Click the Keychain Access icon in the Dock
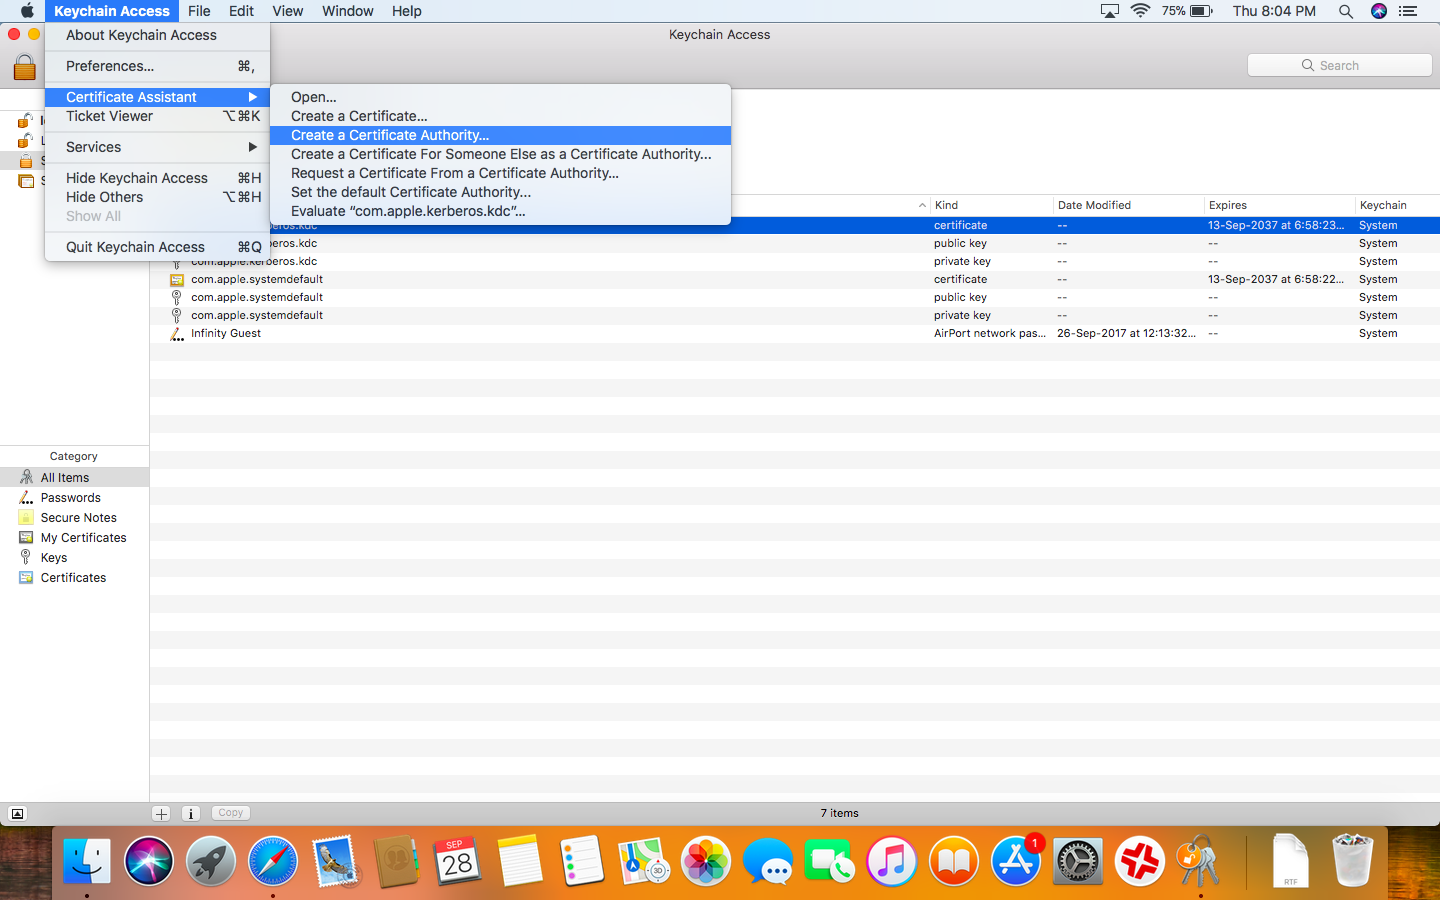Viewport: 1440px width, 900px height. (x=1199, y=861)
